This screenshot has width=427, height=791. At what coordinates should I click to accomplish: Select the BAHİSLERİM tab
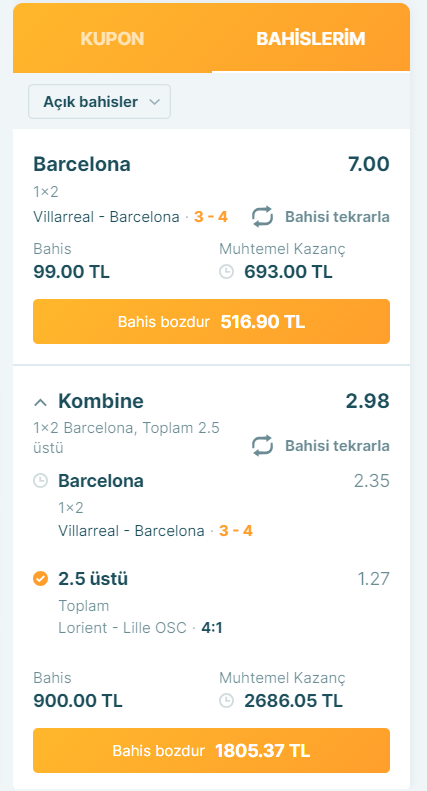[x=310, y=39]
